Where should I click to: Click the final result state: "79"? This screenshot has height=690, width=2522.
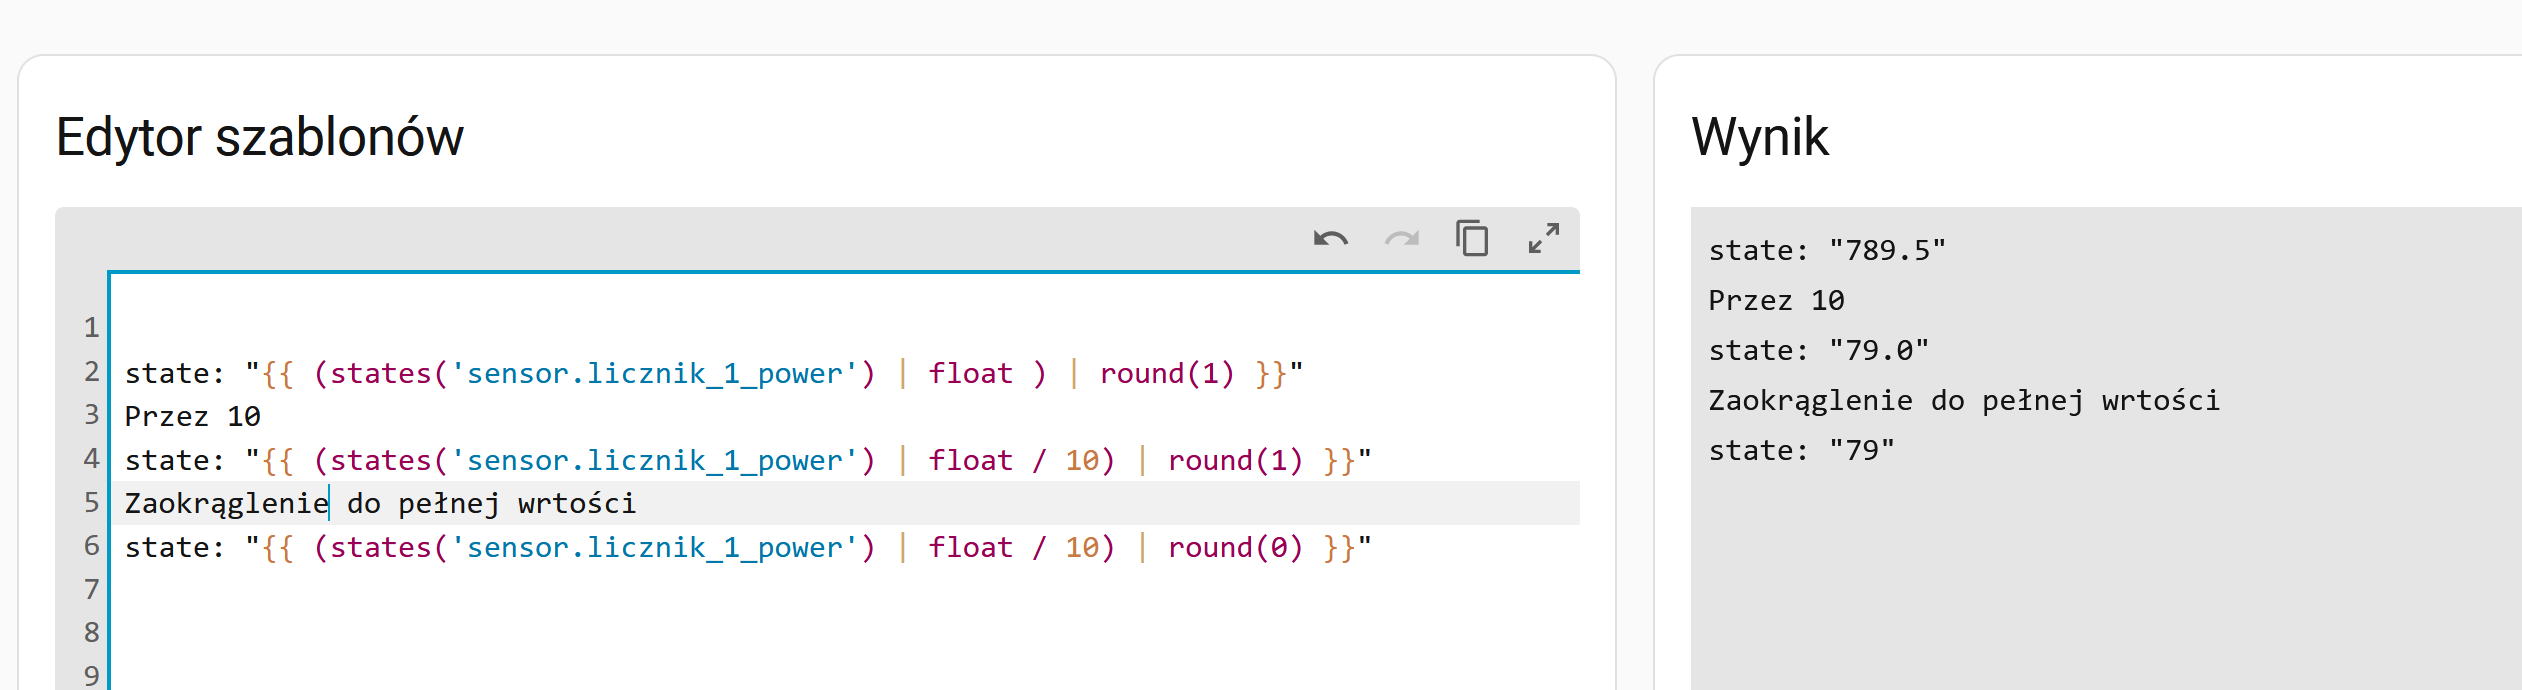[x=1801, y=451]
